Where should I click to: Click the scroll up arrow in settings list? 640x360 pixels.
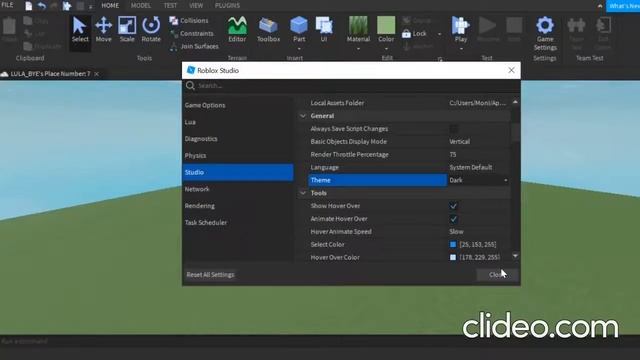click(x=515, y=102)
